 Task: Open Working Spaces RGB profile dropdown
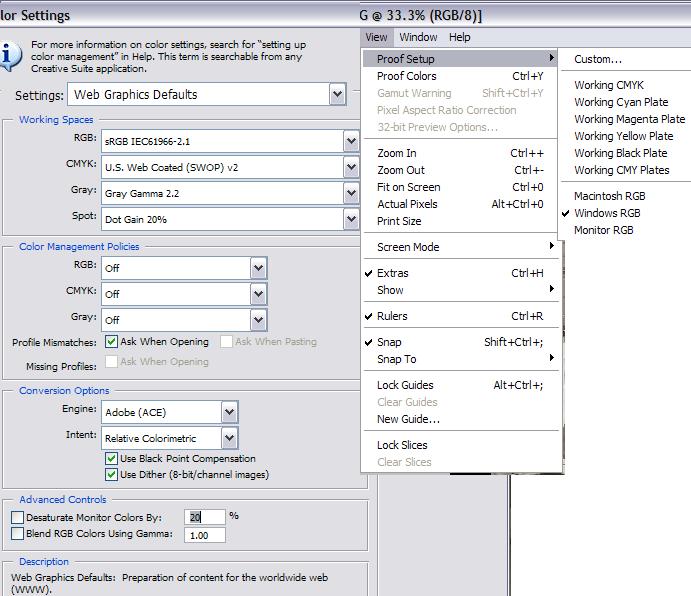pos(230,142)
